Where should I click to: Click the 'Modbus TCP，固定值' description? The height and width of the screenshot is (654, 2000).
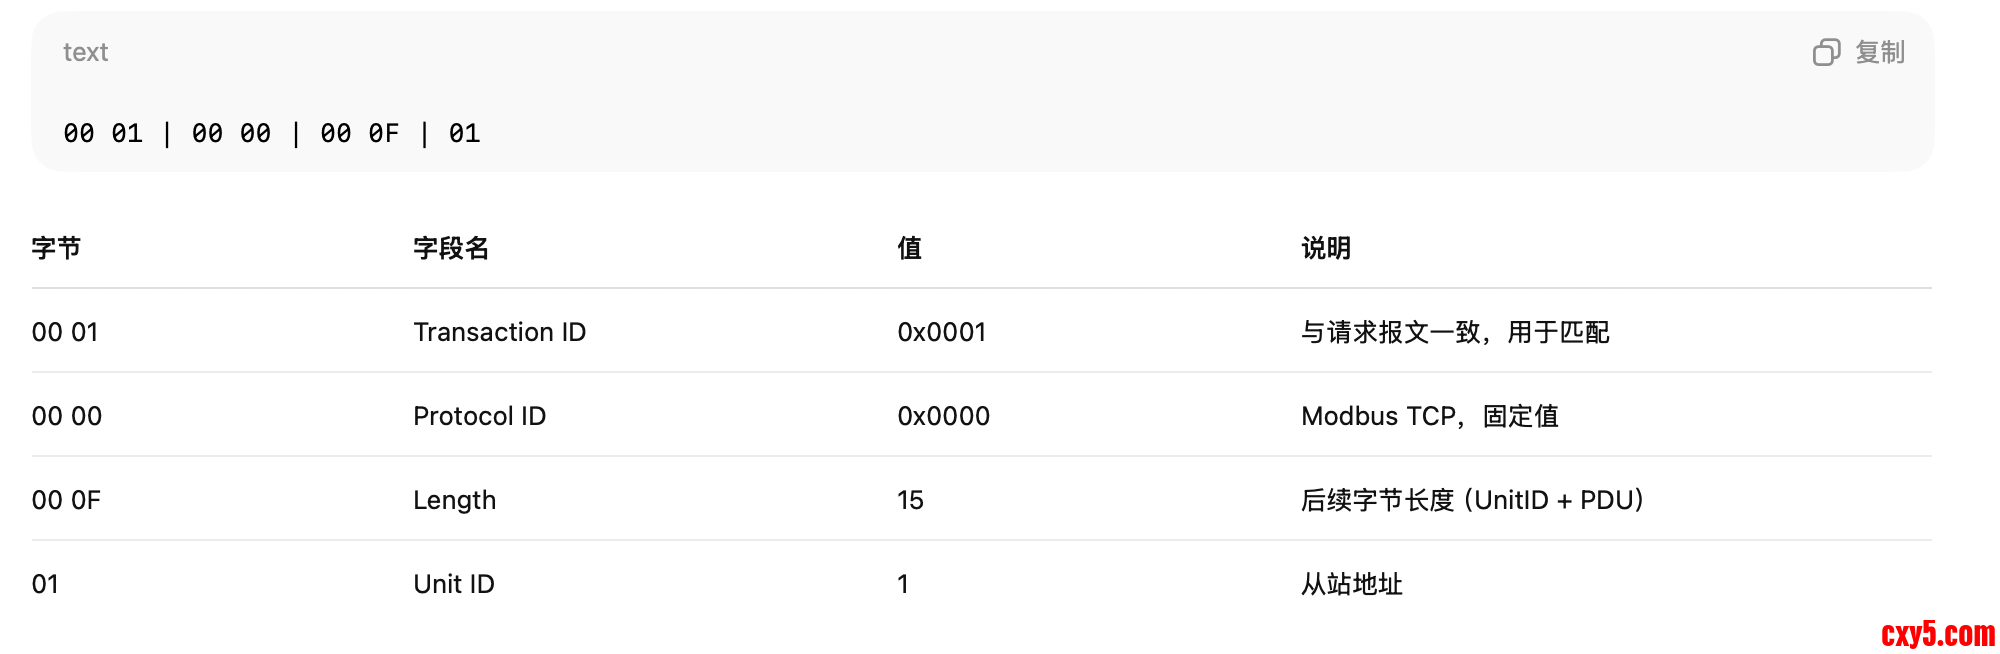[x=1429, y=416]
